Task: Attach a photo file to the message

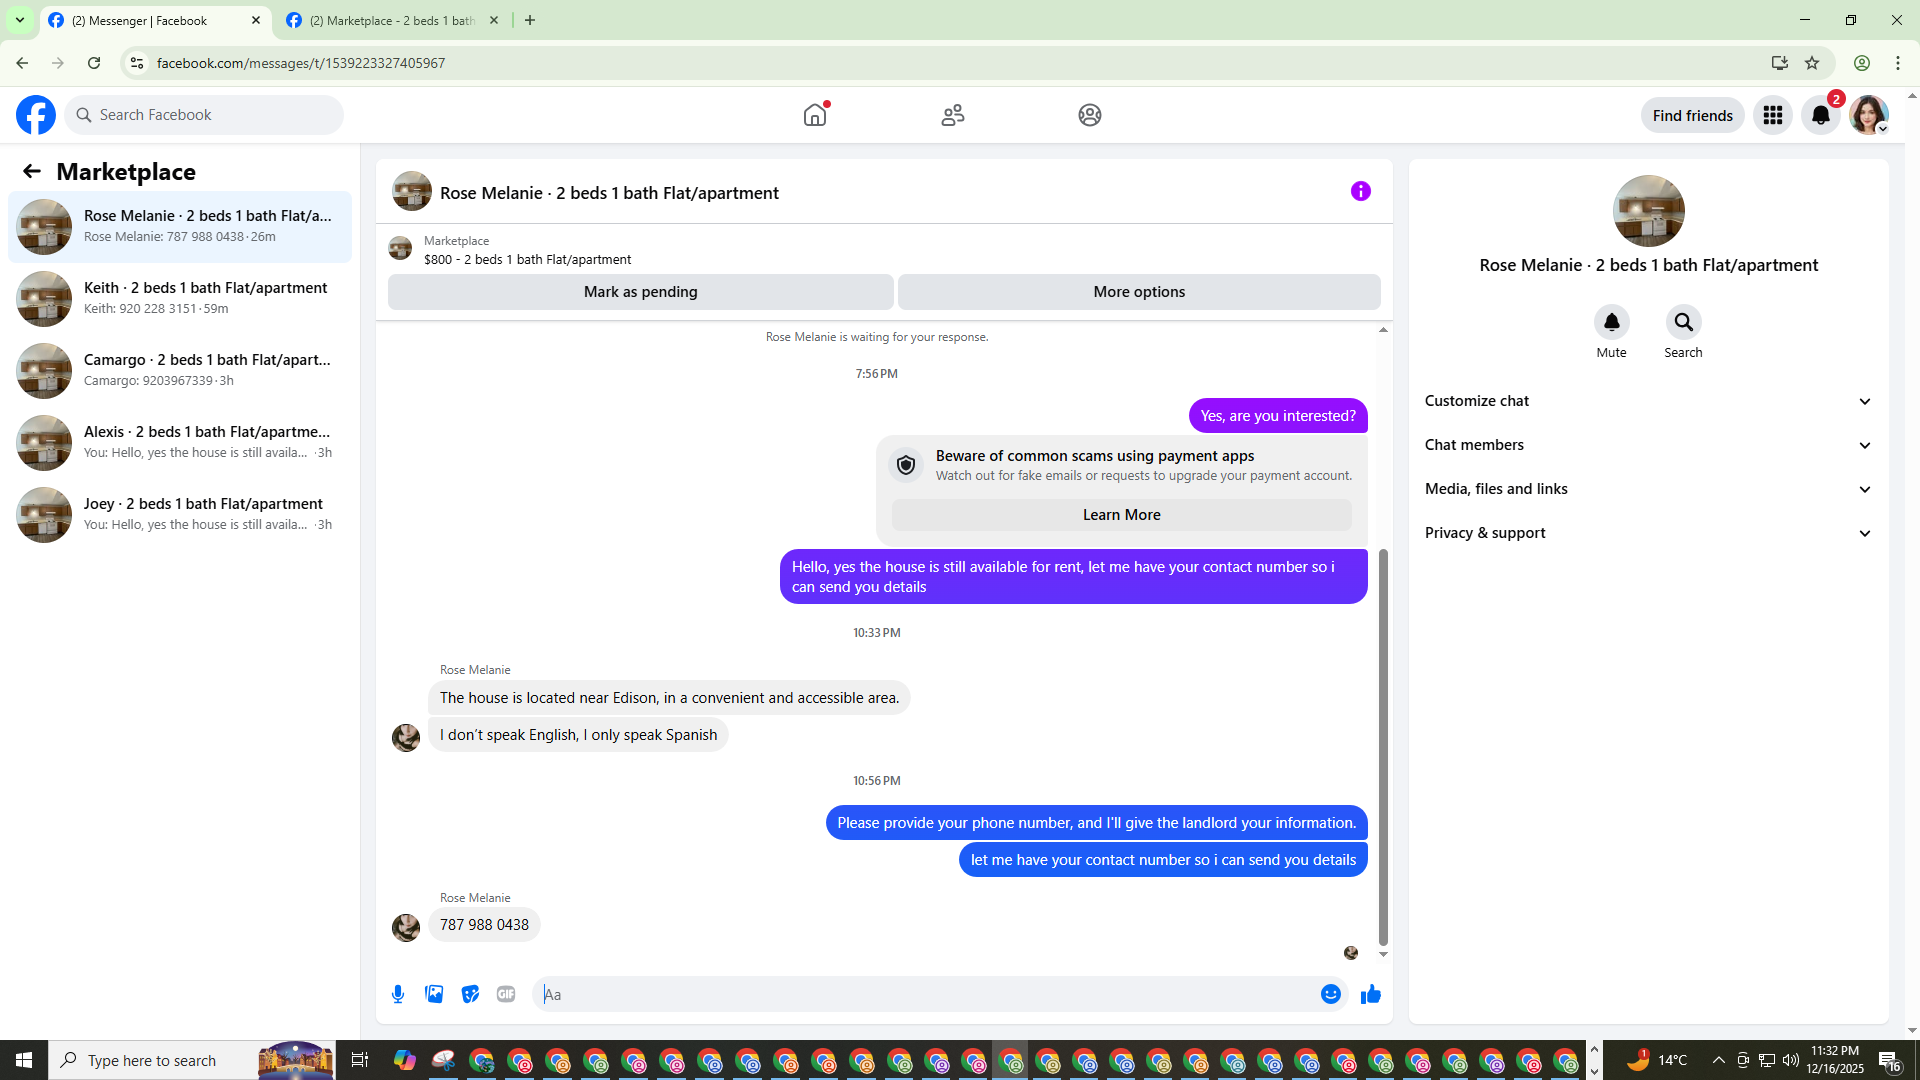Action: [x=434, y=994]
